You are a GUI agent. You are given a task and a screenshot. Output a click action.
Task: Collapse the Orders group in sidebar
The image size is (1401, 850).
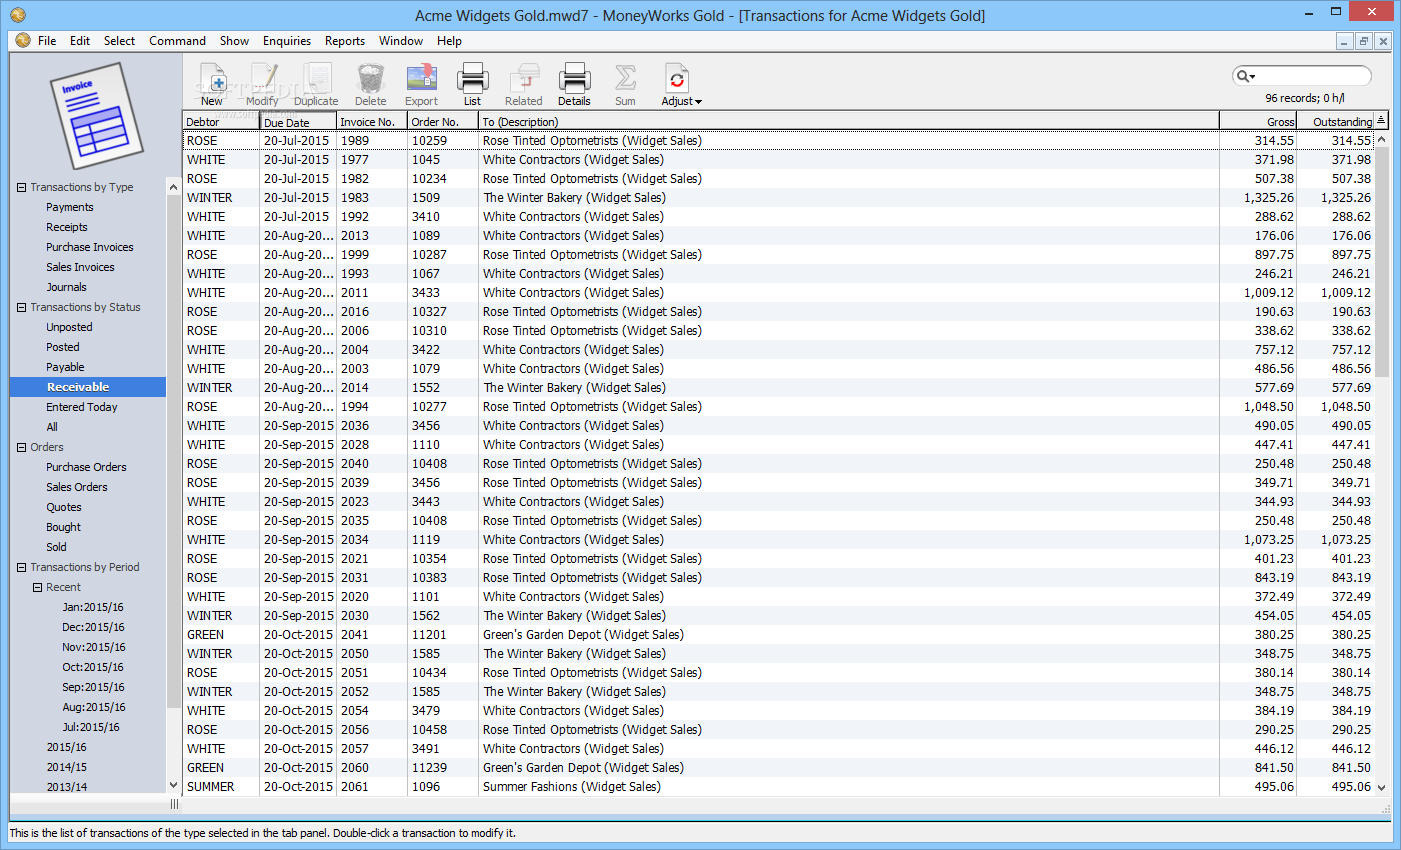[x=21, y=447]
